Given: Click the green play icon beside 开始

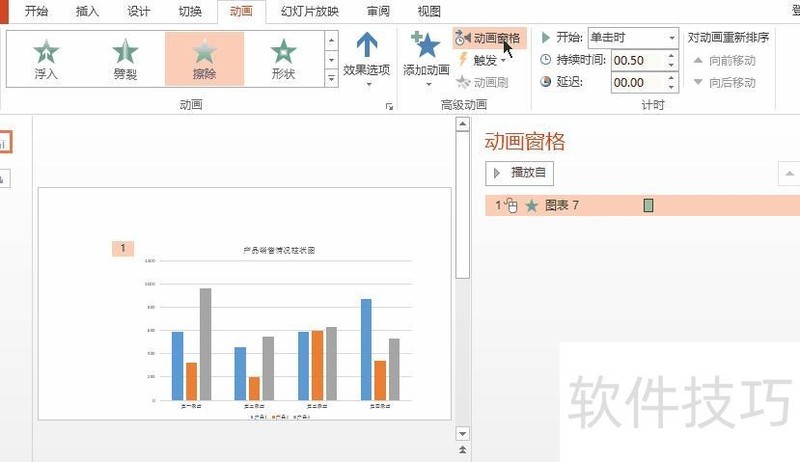Looking at the screenshot, I should [x=545, y=37].
